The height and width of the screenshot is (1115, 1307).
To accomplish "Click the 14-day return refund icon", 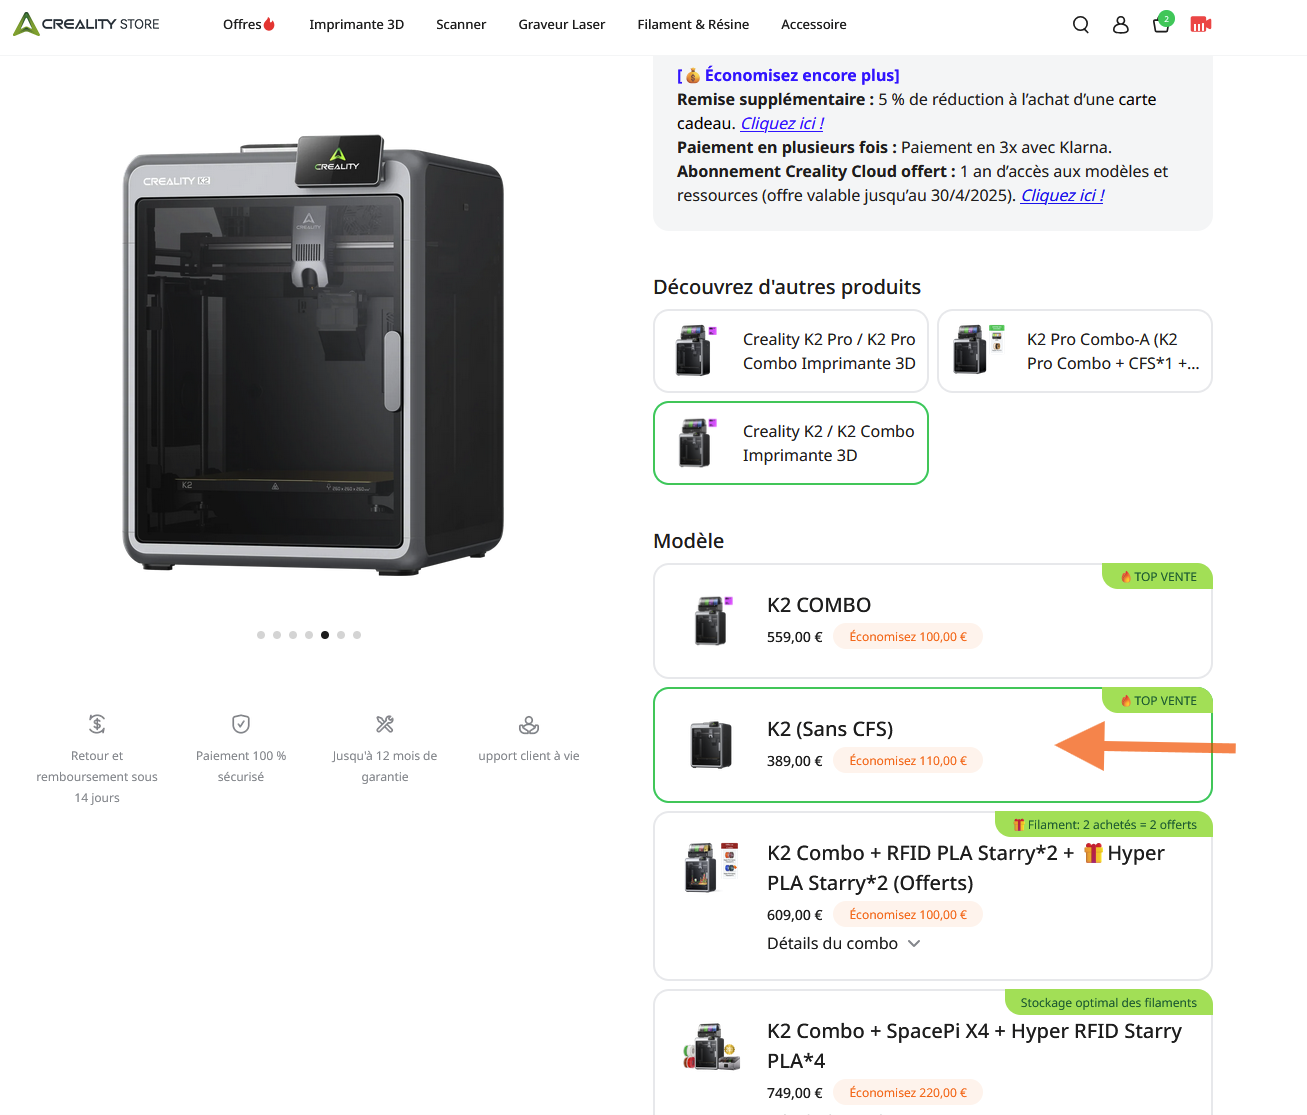I will pyautogui.click(x=97, y=724).
